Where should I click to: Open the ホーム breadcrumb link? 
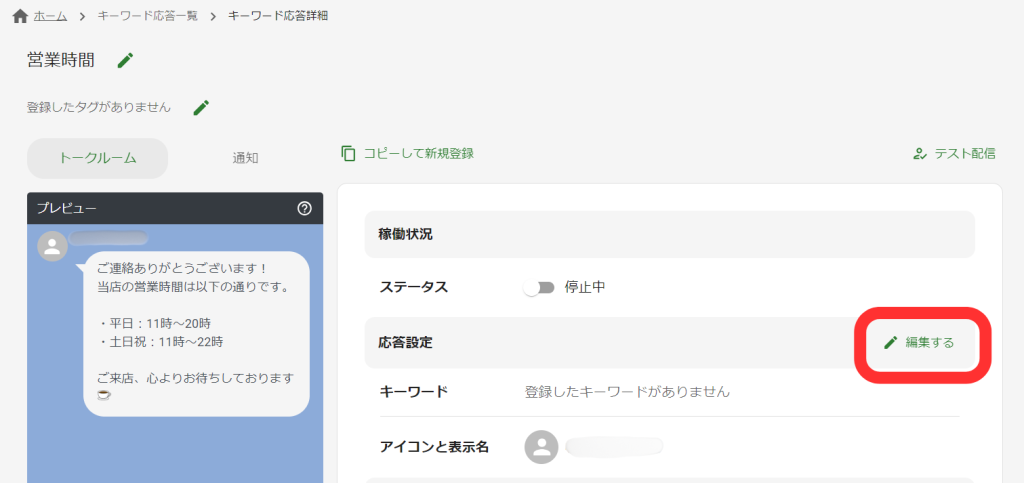pyautogui.click(x=50, y=16)
